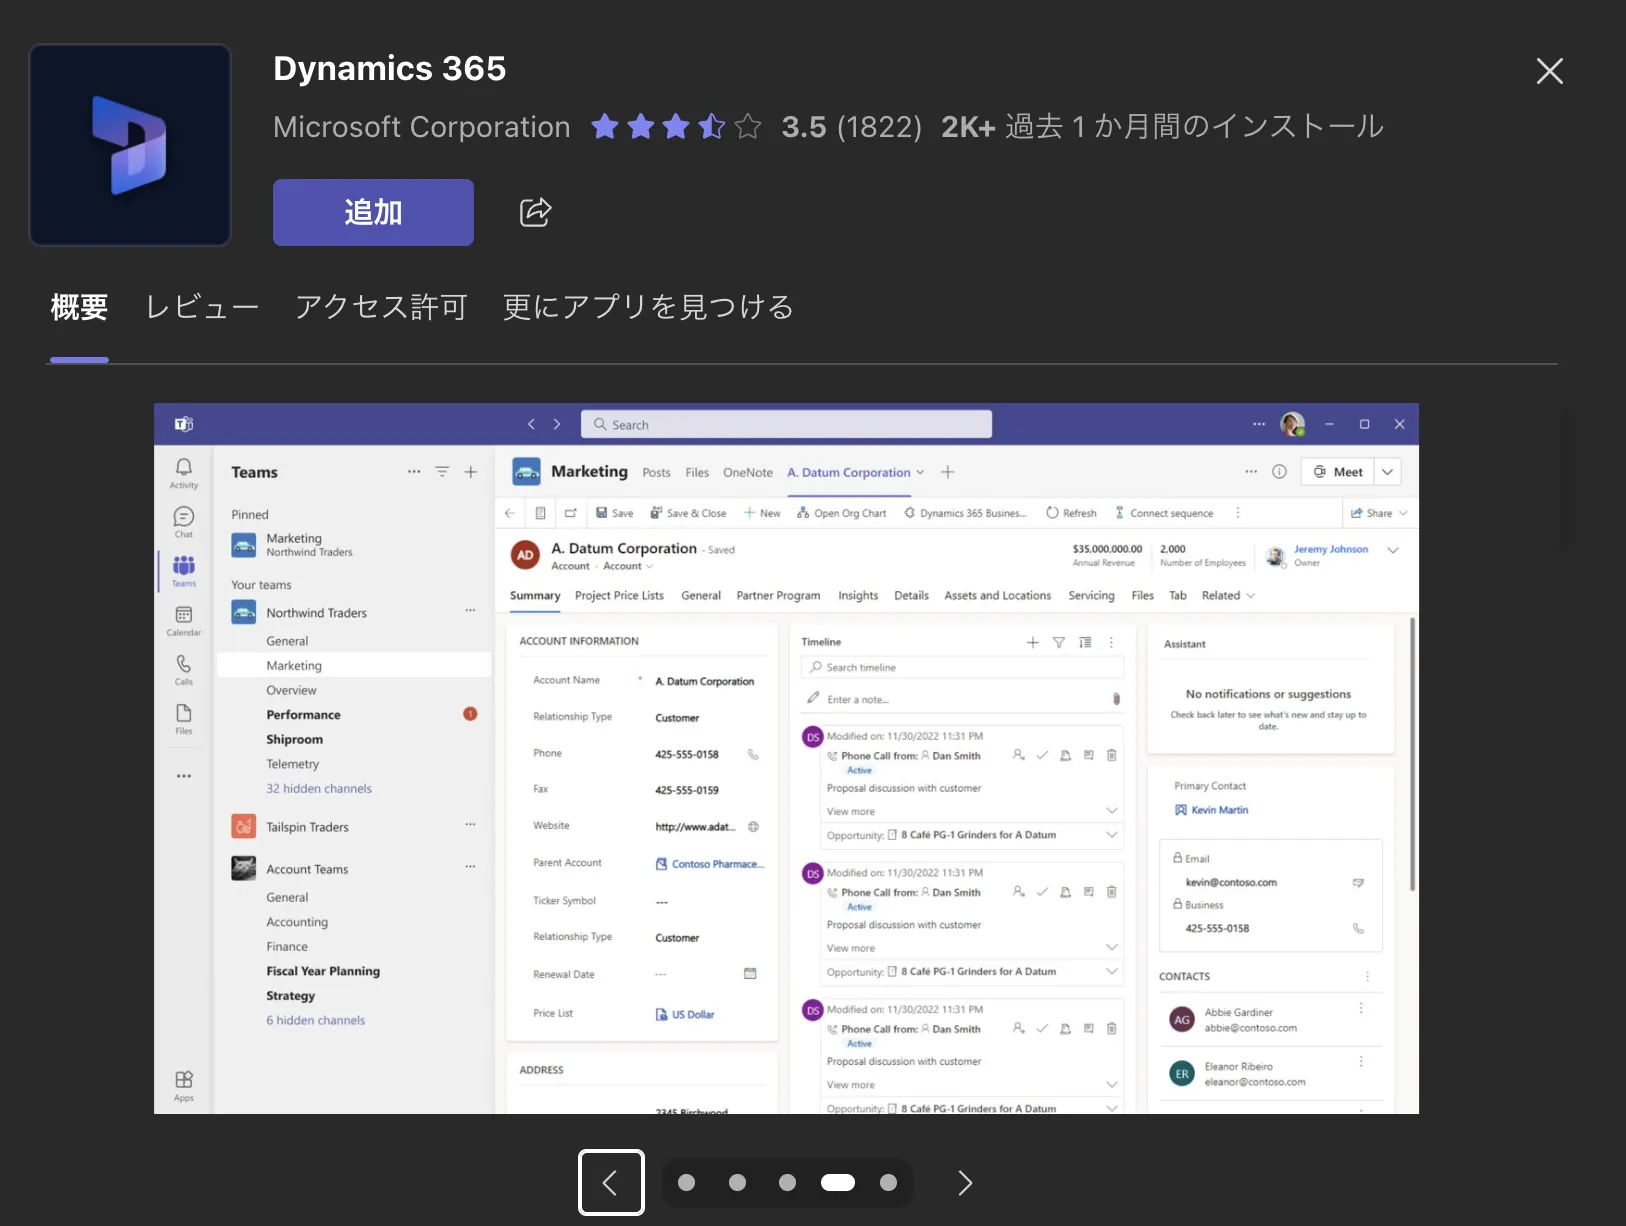Click the Fiscal Year Planning channel in the preview
Viewport: 1626px width, 1226px height.
(323, 971)
